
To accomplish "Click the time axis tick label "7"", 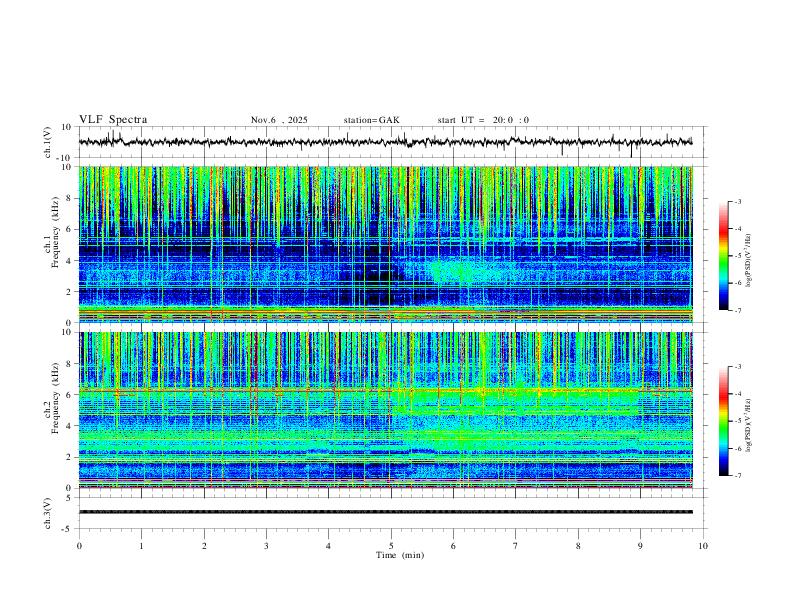I will [516, 546].
